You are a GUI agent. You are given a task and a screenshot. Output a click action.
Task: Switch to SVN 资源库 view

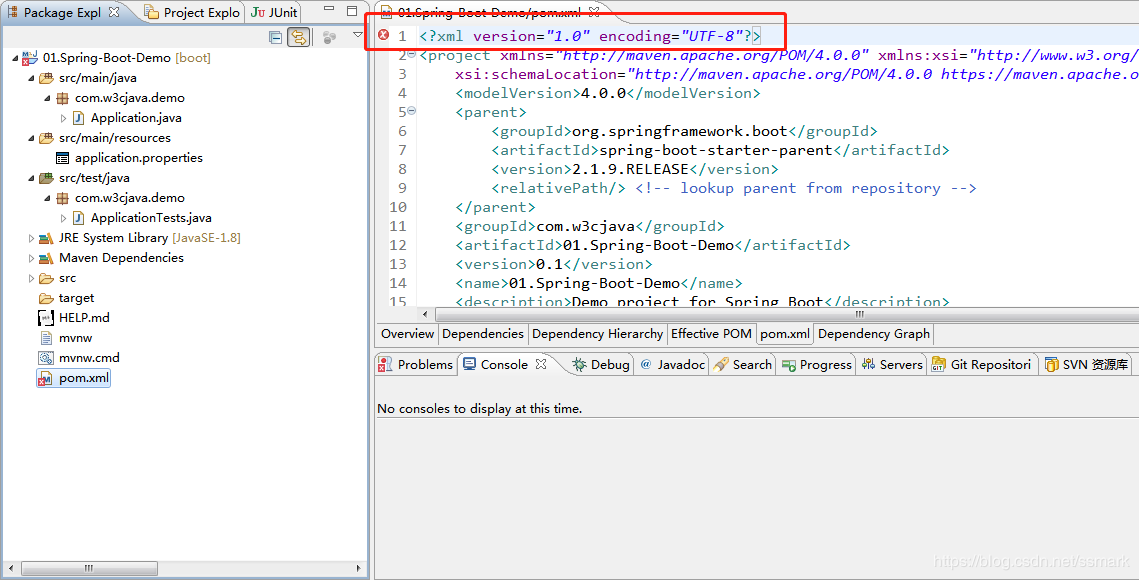1086,365
